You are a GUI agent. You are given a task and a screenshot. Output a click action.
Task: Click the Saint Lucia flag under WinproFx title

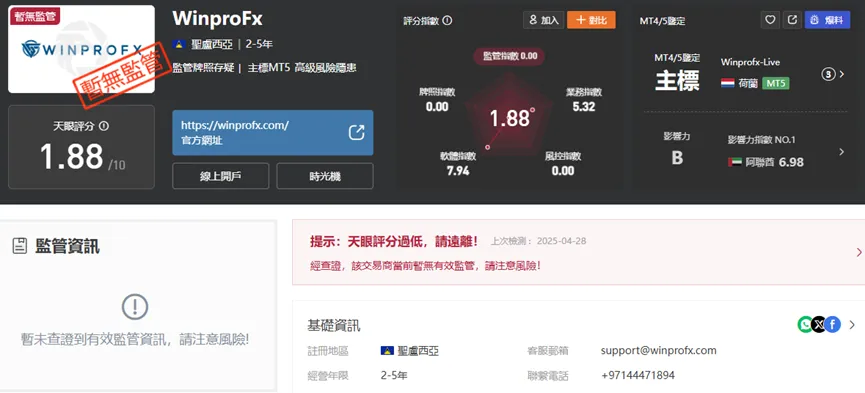pyautogui.click(x=179, y=44)
